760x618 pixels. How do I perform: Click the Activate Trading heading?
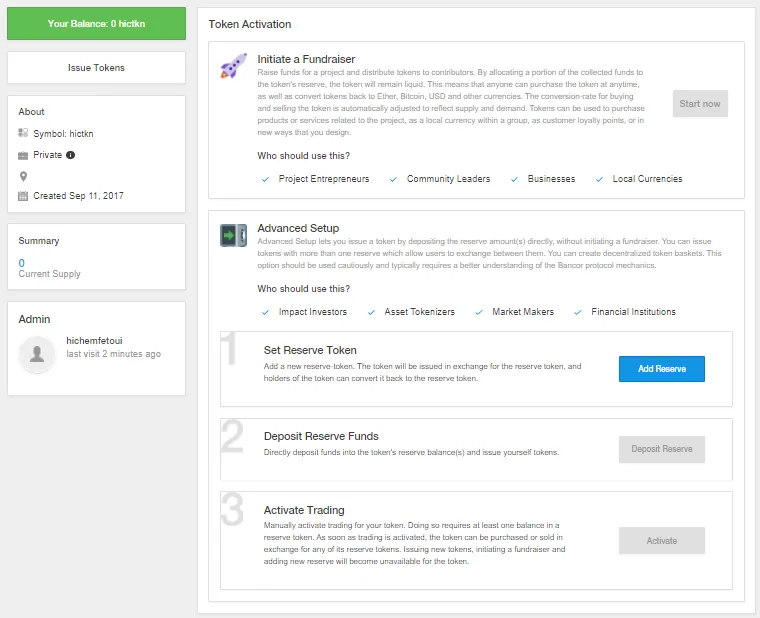click(304, 510)
